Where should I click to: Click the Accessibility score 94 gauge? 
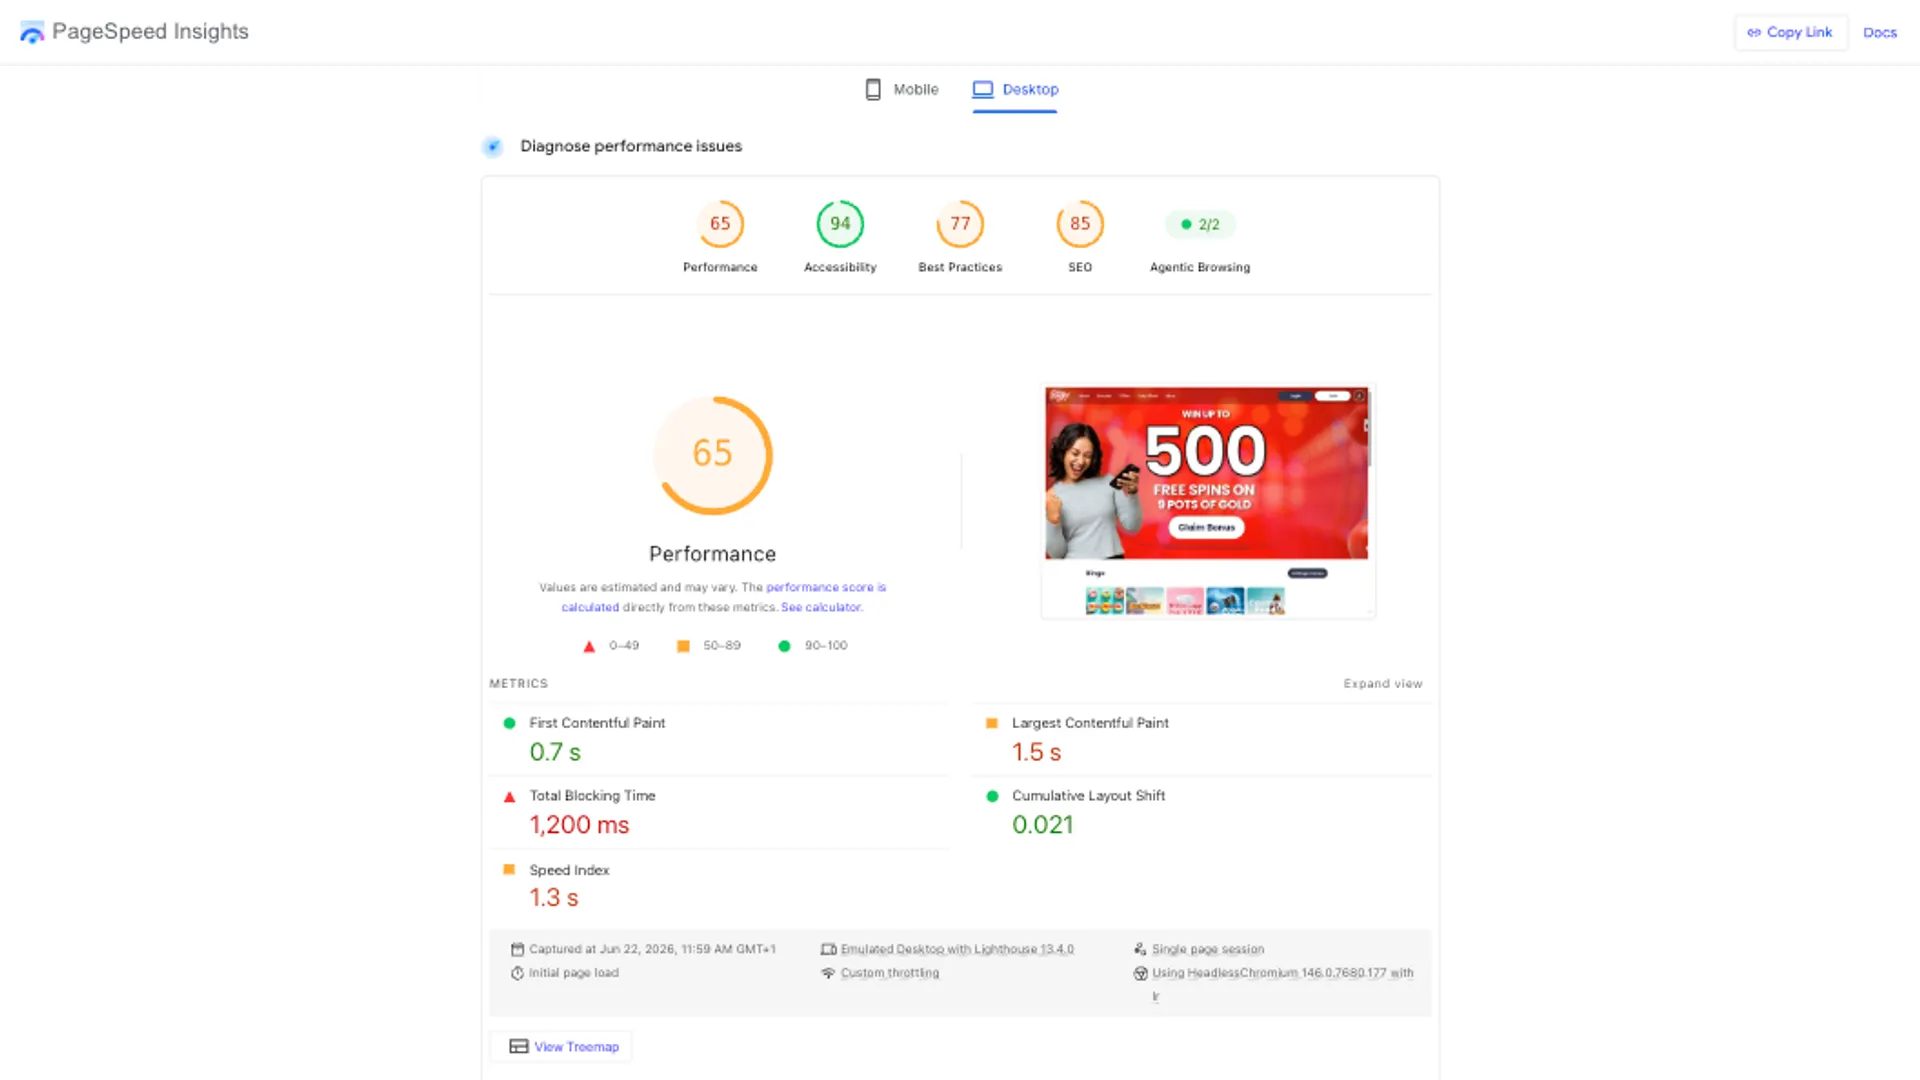click(840, 224)
